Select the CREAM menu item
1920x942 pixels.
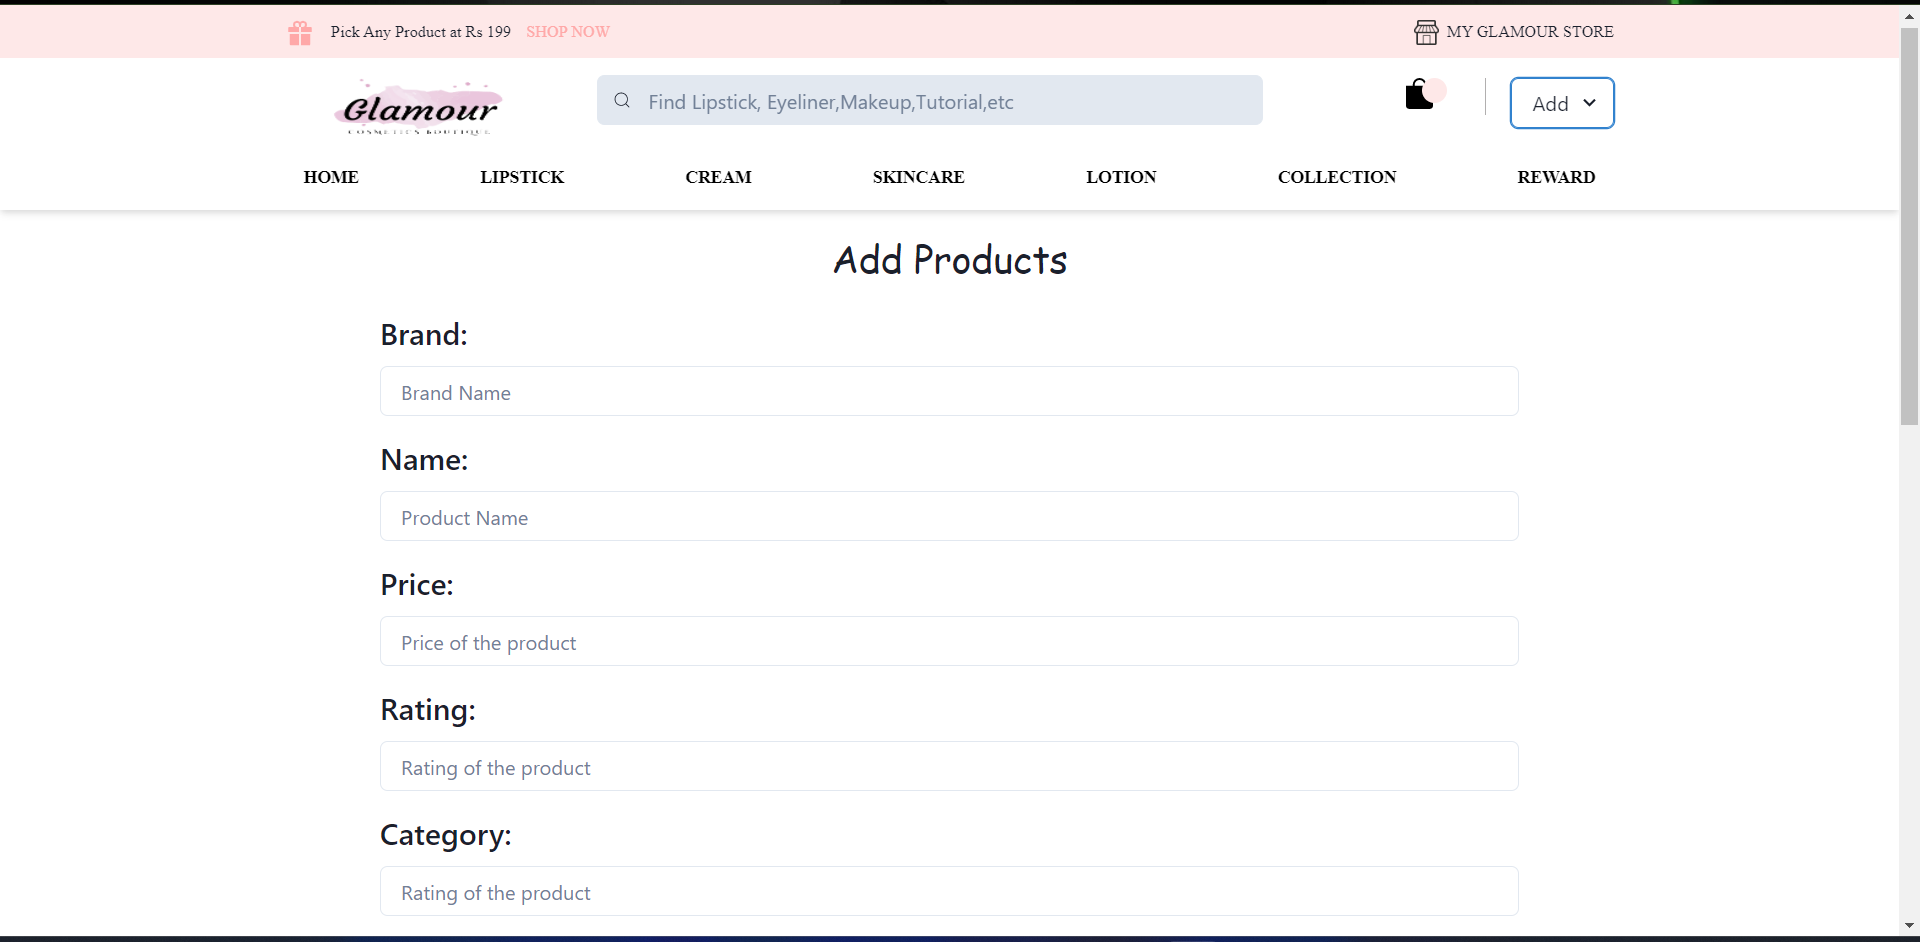coord(718,177)
